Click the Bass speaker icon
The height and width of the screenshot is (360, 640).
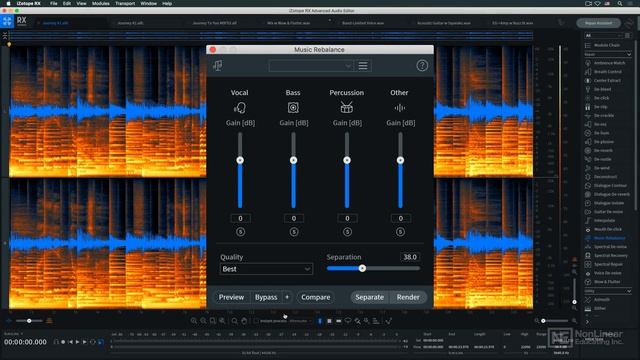point(293,108)
